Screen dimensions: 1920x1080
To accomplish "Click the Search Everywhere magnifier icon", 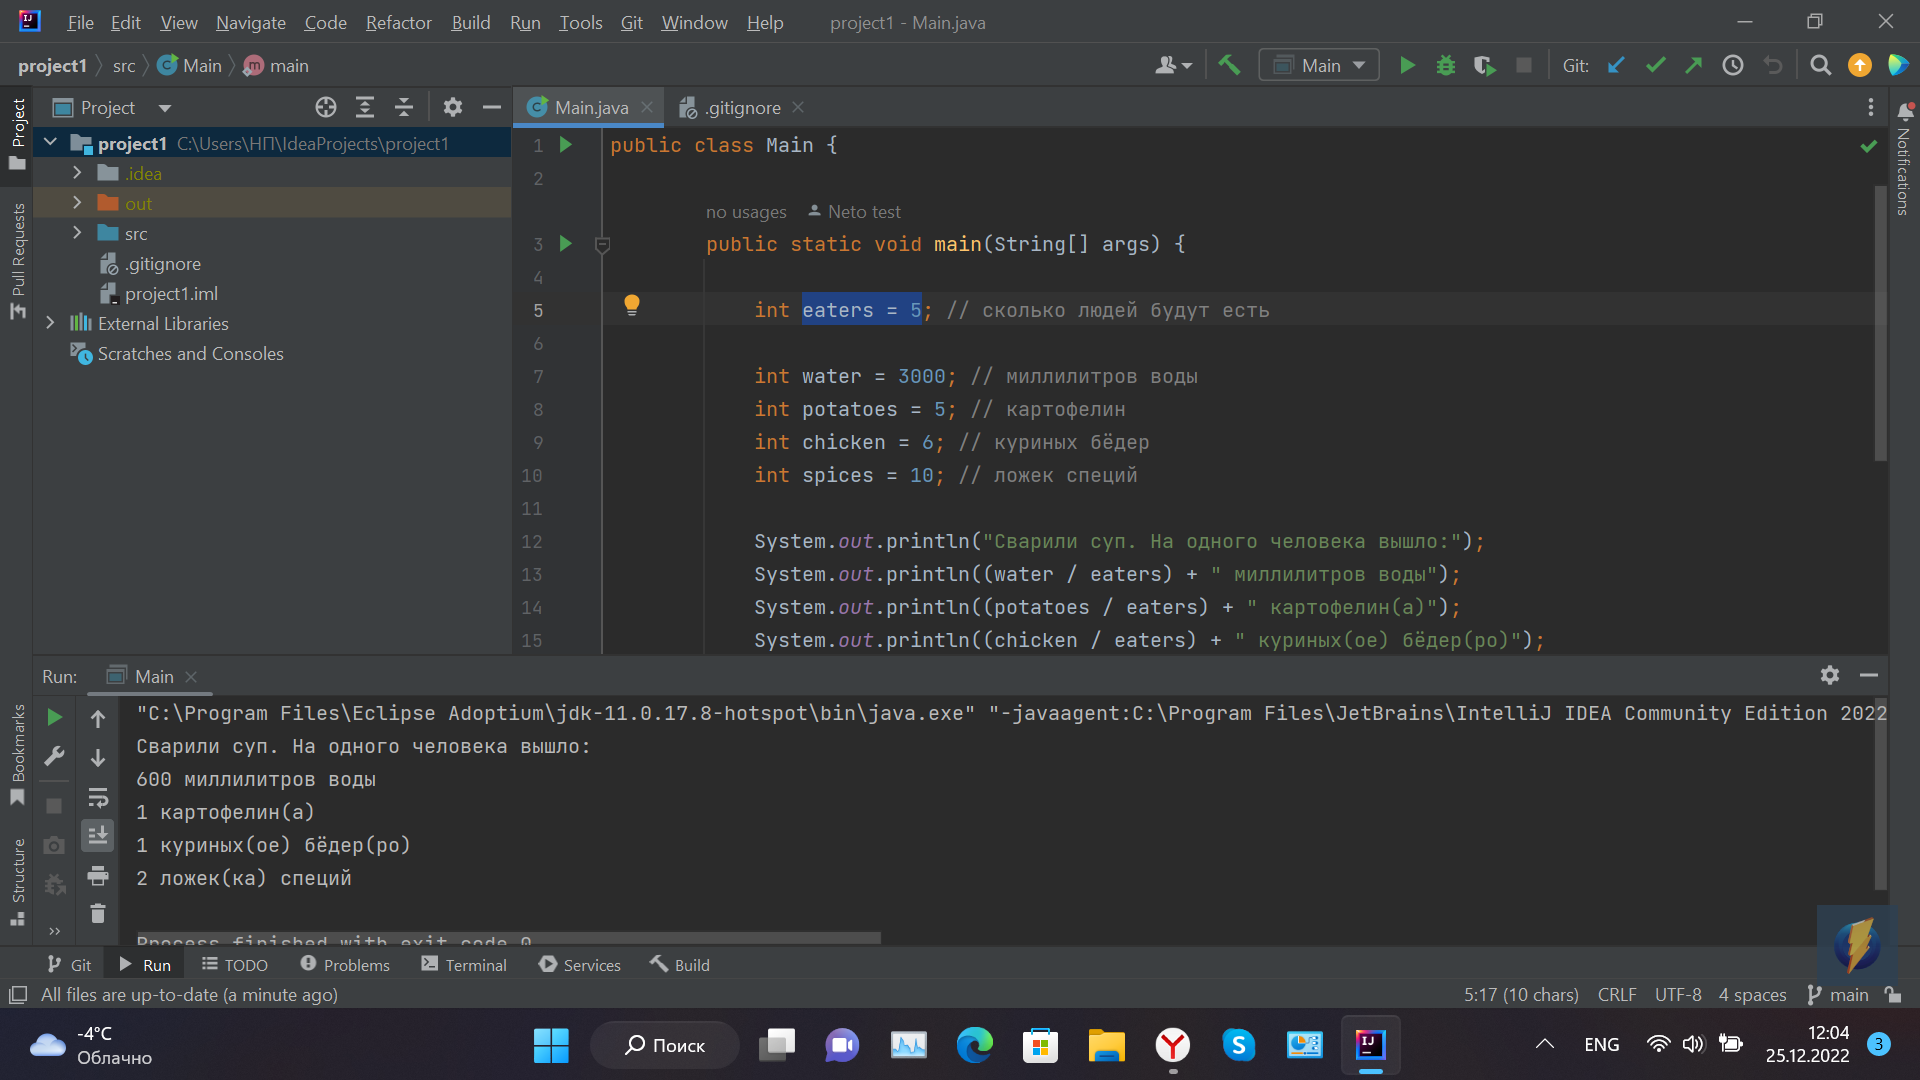I will tap(1821, 66).
